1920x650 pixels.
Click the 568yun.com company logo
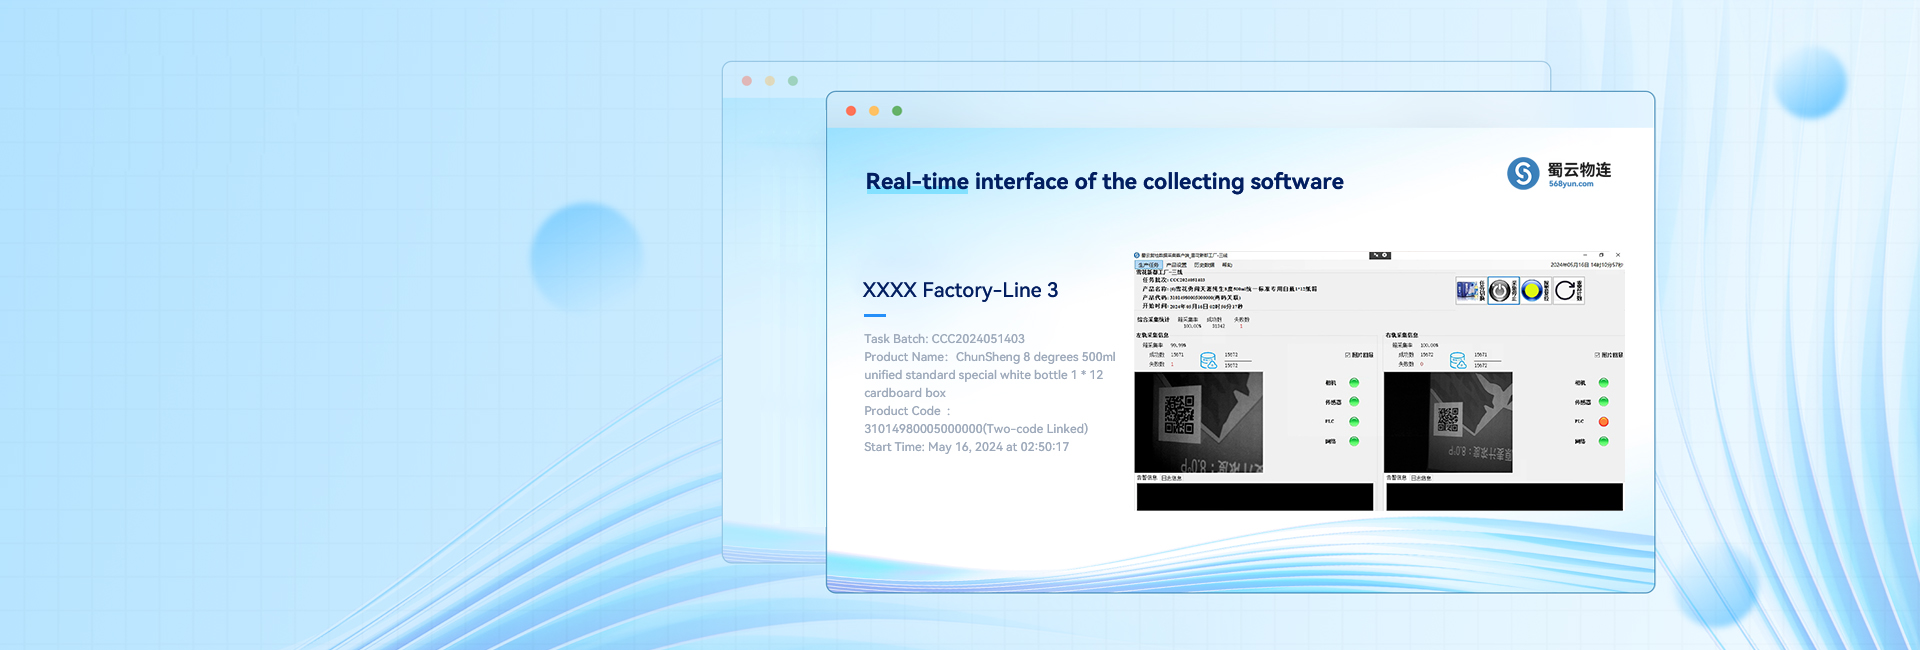pos(1559,173)
